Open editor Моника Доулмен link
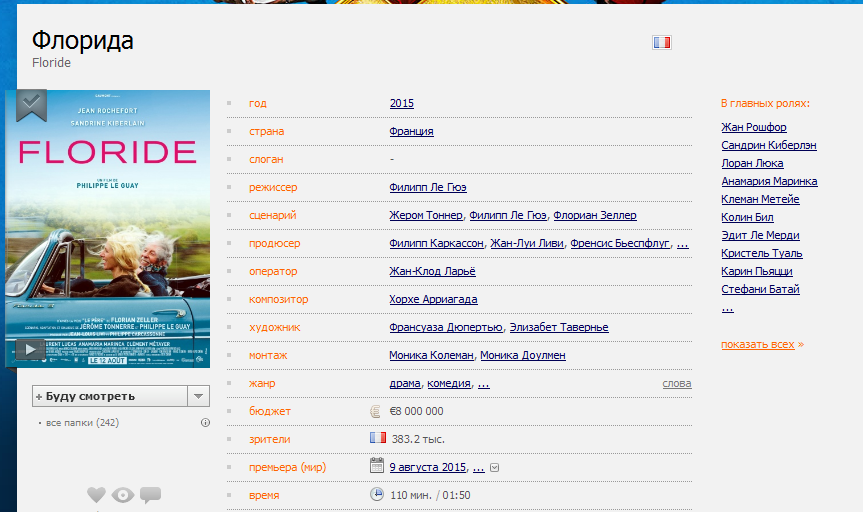Image resolution: width=863 pixels, height=512 pixels. (523, 356)
